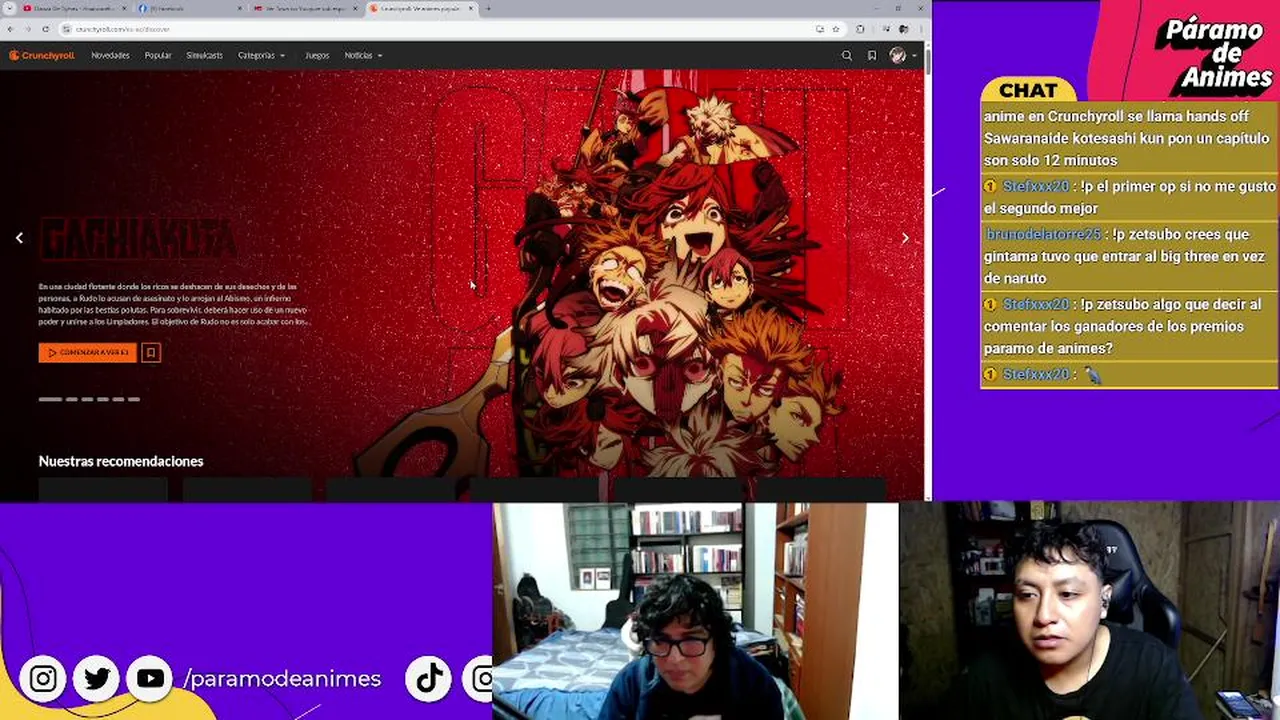Screen dimensions: 1280x720
Task: Select the second carousel indicator dash
Action: [x=71, y=399]
